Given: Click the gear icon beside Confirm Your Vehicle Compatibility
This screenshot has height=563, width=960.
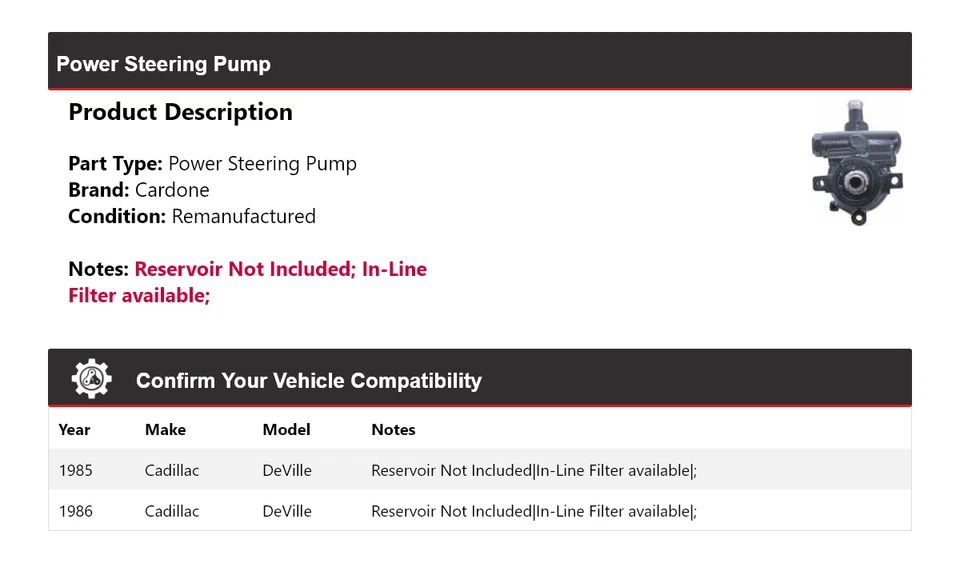Looking at the screenshot, I should click(91, 379).
